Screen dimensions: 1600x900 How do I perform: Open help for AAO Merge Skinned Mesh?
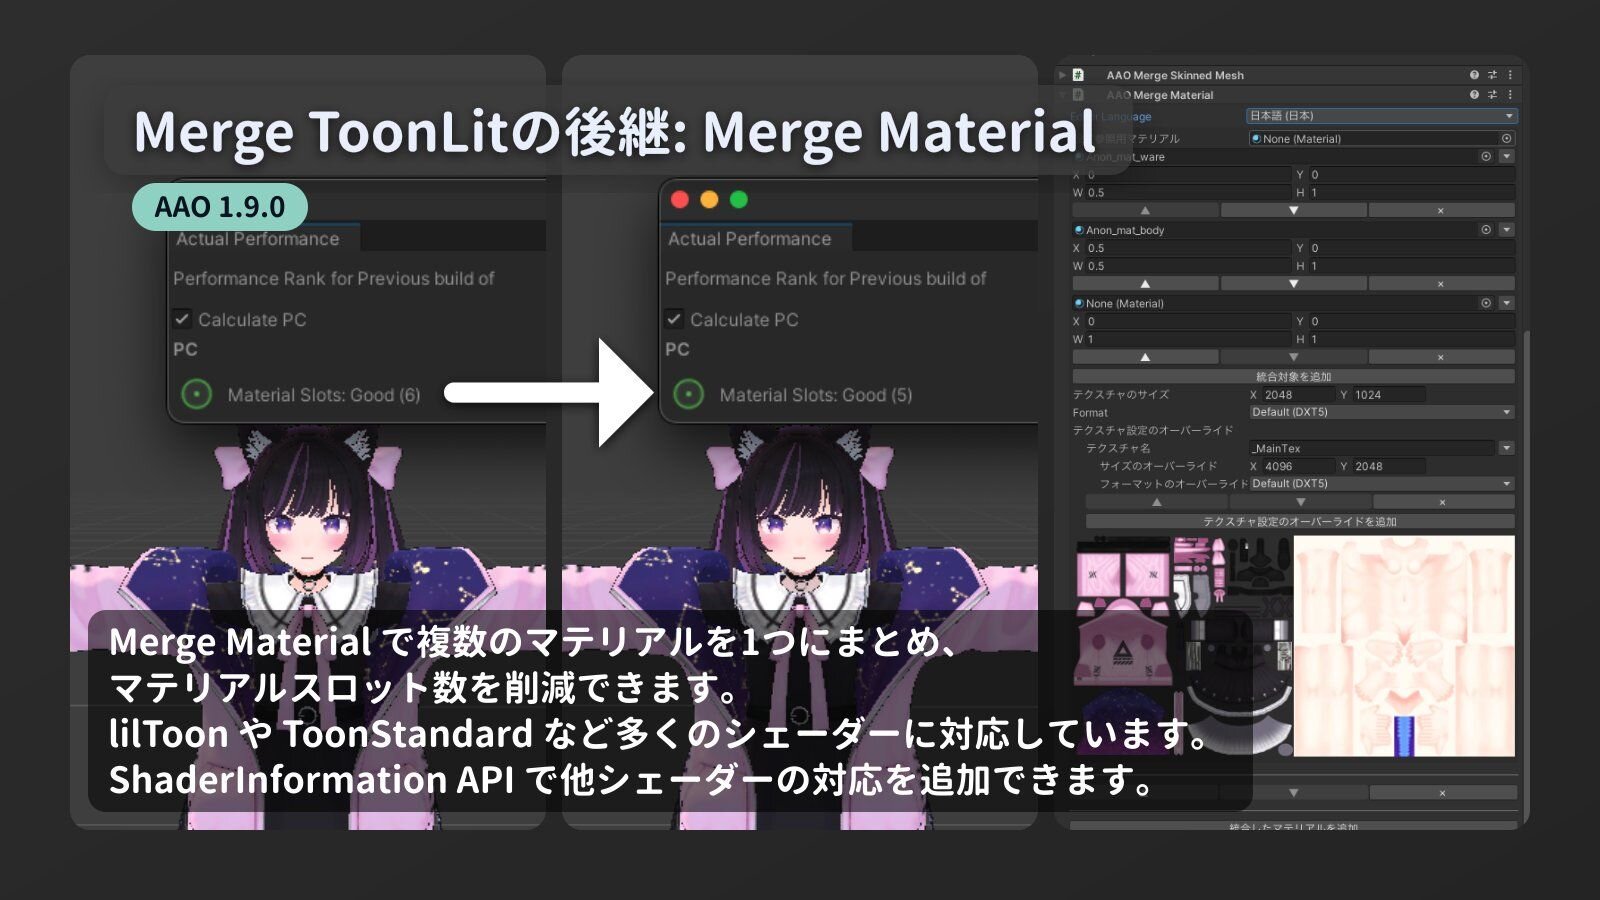[1474, 75]
